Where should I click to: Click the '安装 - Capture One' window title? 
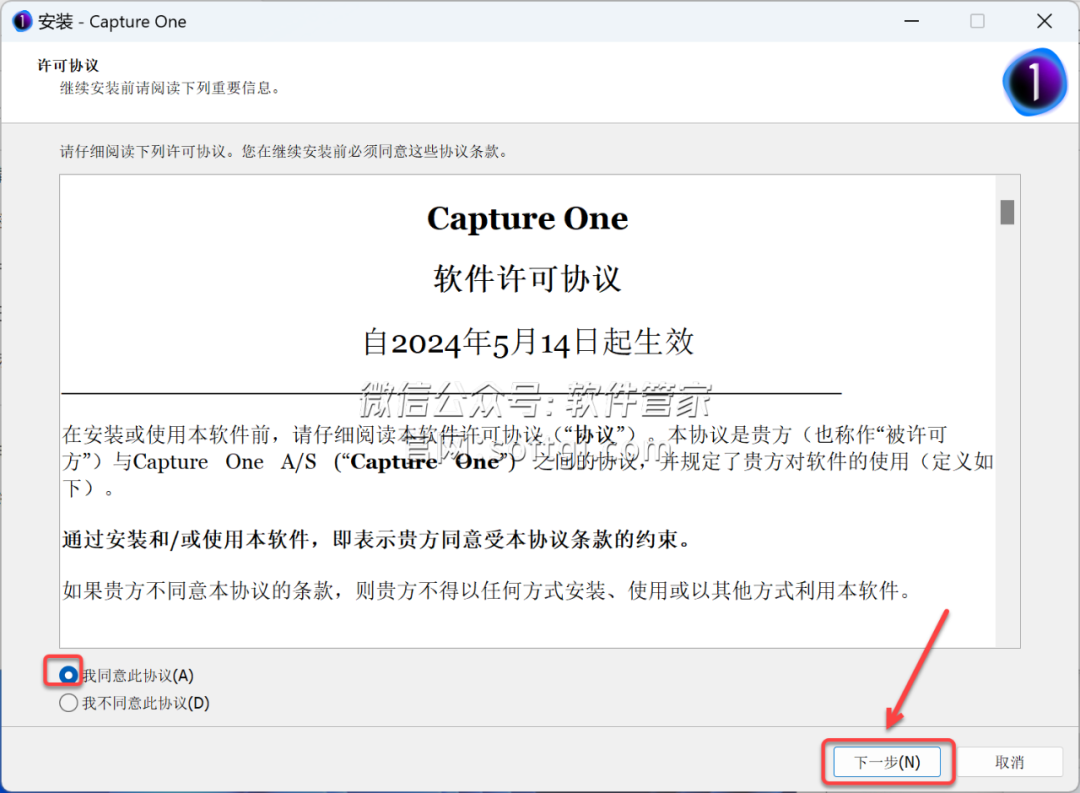[x=112, y=22]
